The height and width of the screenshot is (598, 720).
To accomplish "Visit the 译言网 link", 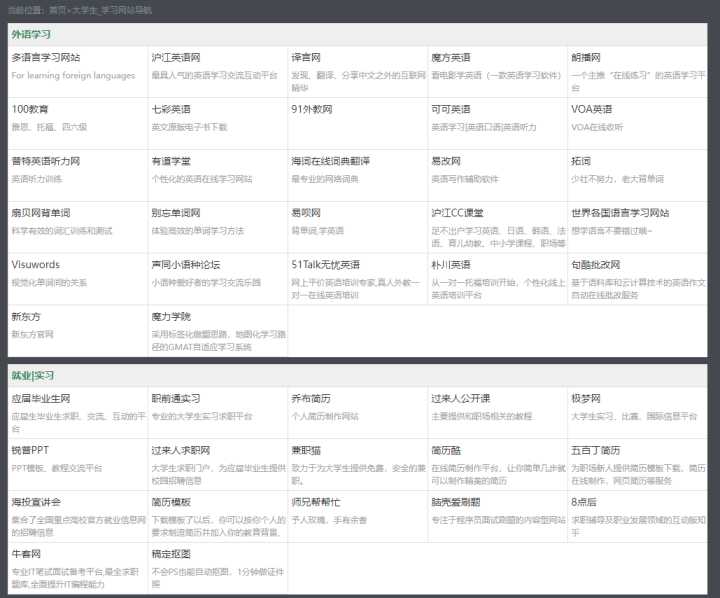I will (x=306, y=57).
